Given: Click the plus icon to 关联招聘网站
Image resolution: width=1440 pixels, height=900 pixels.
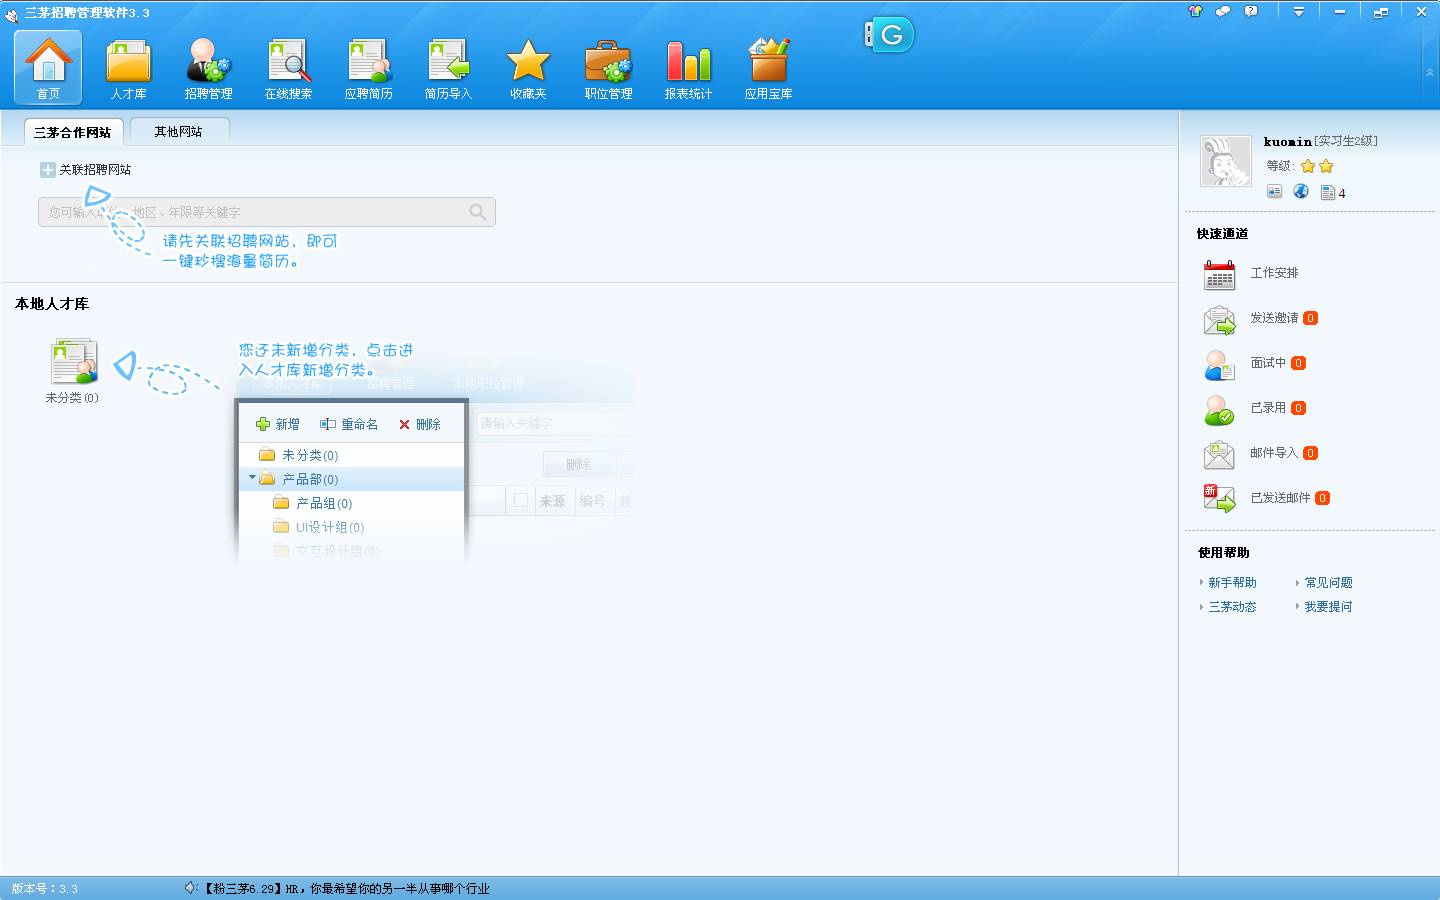Looking at the screenshot, I should point(47,170).
